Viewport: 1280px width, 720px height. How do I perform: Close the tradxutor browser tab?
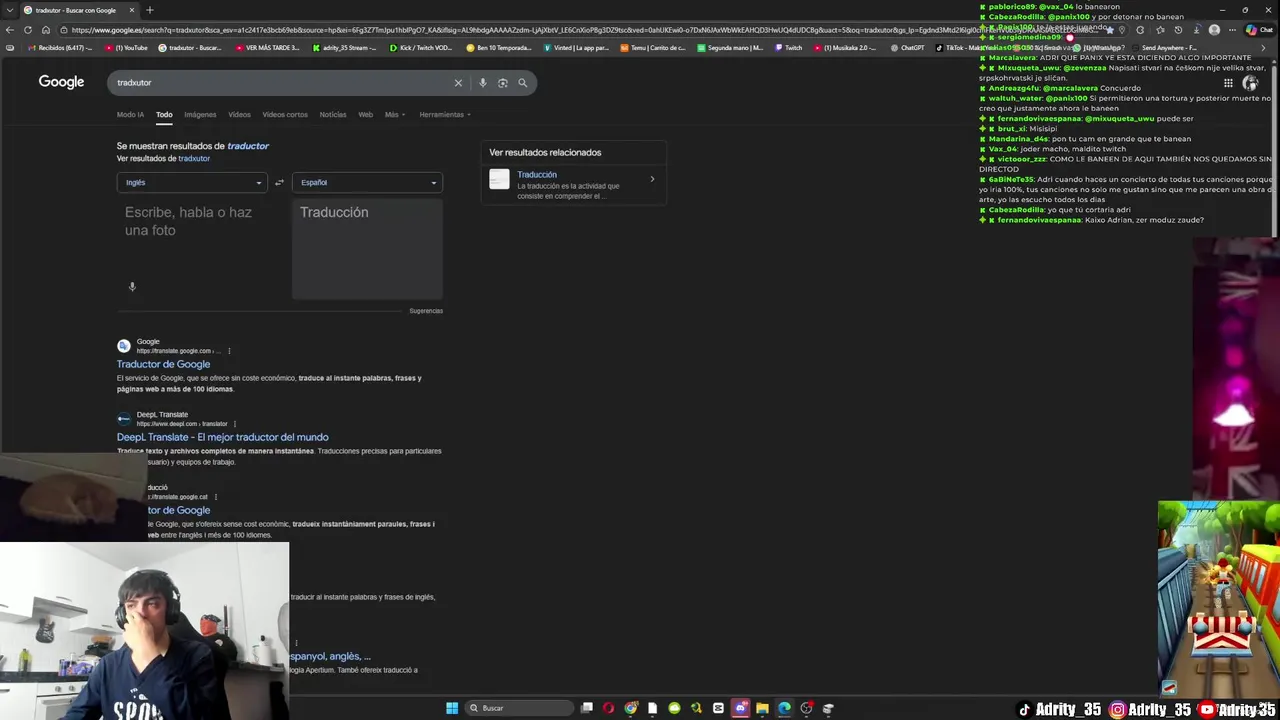(131, 10)
